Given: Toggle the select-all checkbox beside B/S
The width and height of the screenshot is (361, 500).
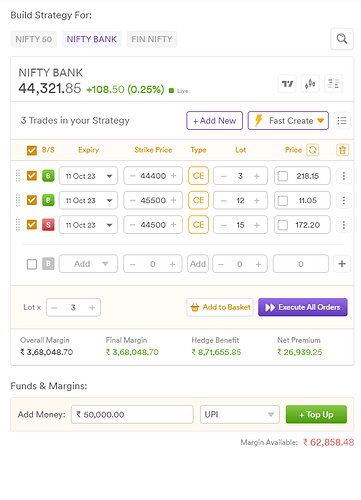Looking at the screenshot, I should (x=32, y=150).
